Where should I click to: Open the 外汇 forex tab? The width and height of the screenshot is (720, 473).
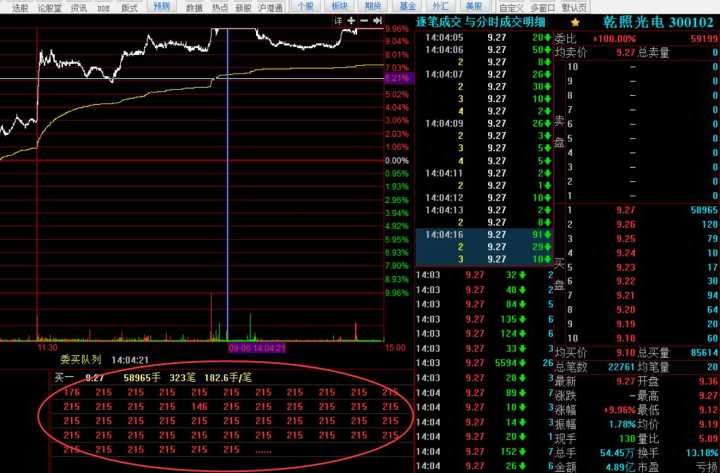click(440, 6)
